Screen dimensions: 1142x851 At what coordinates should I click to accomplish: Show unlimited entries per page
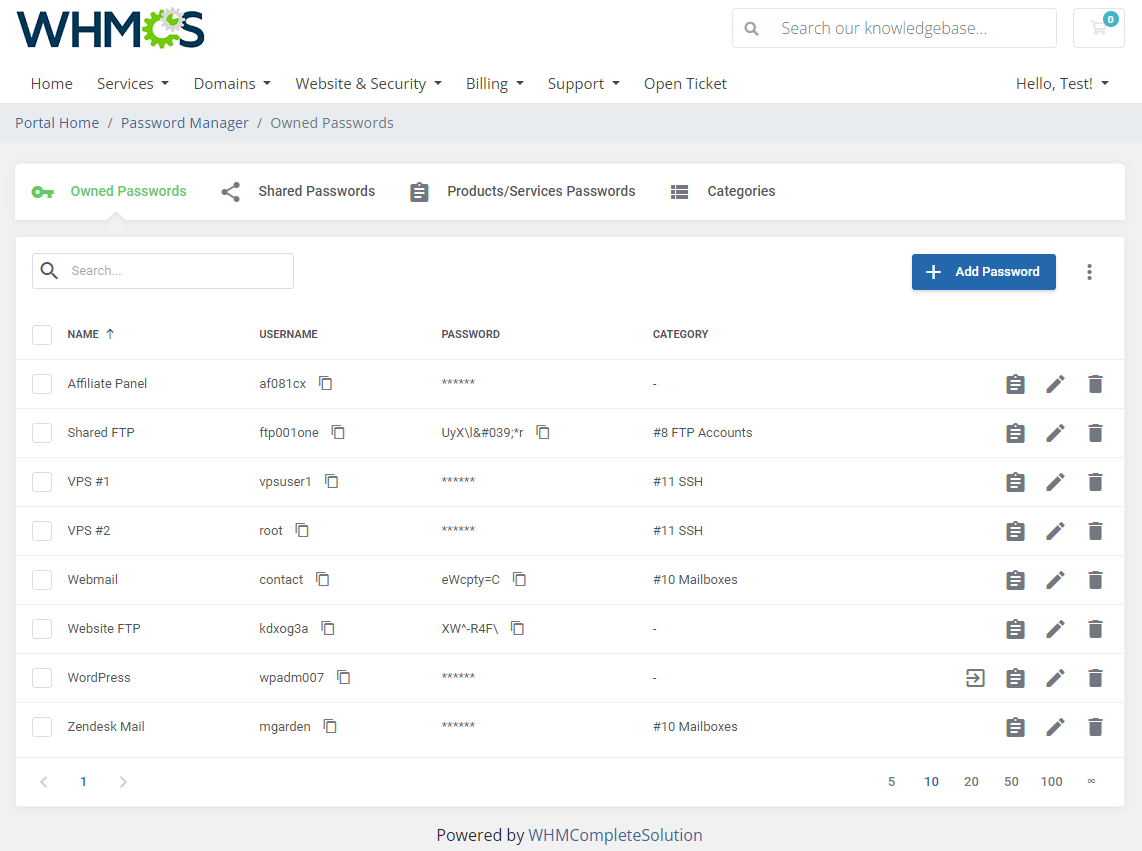point(1091,781)
